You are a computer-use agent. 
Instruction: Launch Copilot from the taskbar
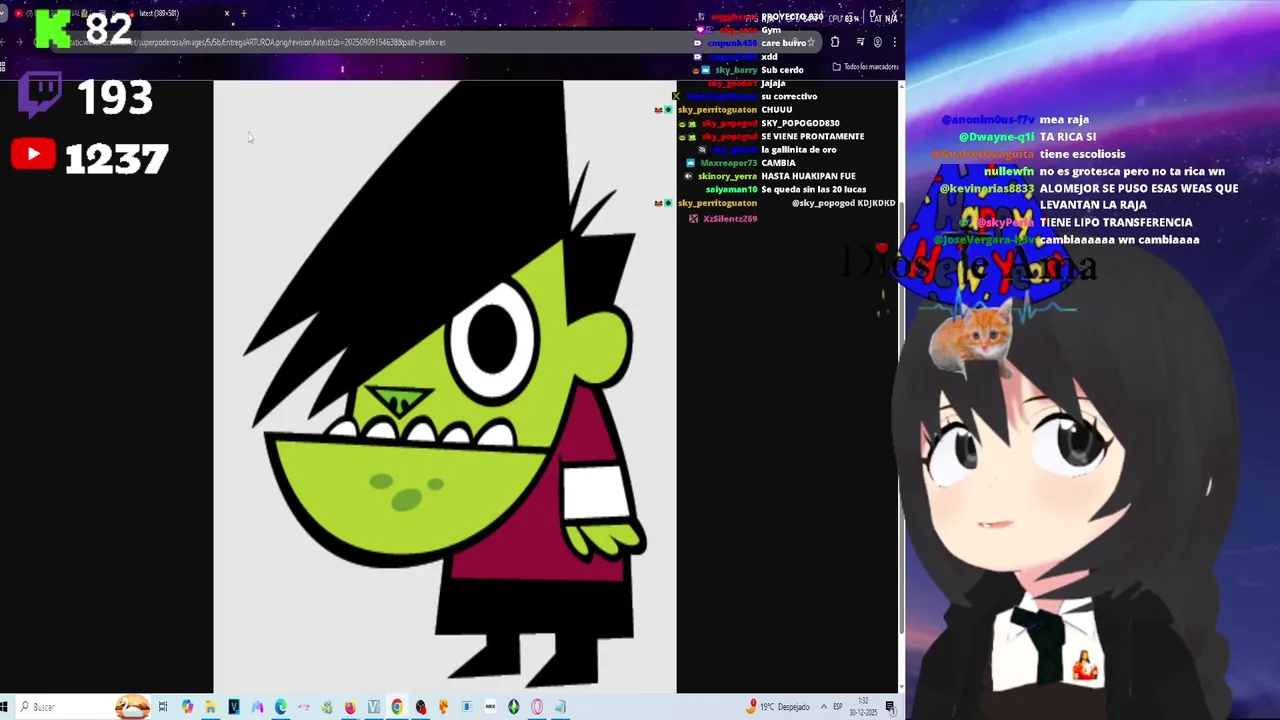click(x=187, y=707)
